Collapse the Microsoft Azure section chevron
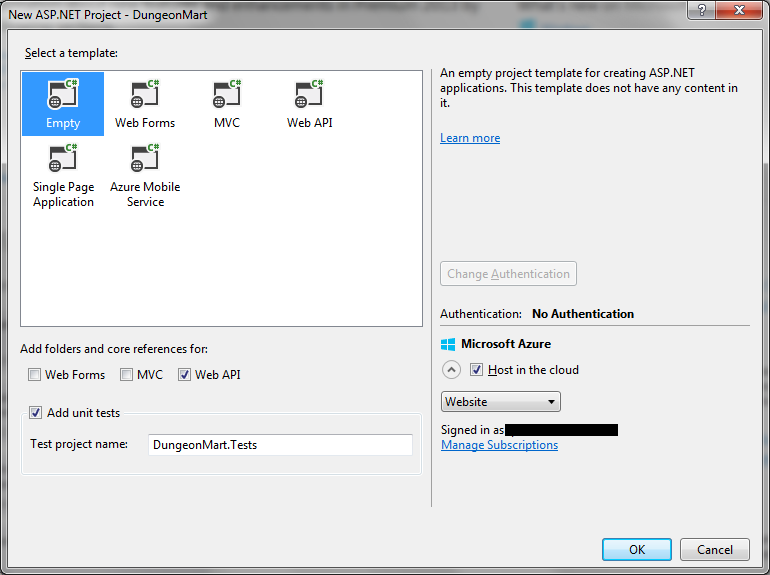Screen dimensions: 770x575 (x=451, y=370)
